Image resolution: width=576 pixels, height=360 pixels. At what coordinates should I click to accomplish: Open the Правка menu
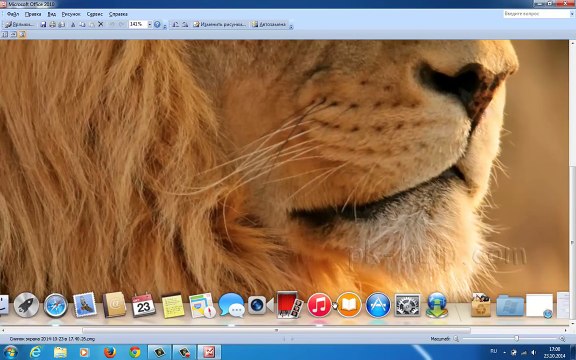(x=33, y=14)
